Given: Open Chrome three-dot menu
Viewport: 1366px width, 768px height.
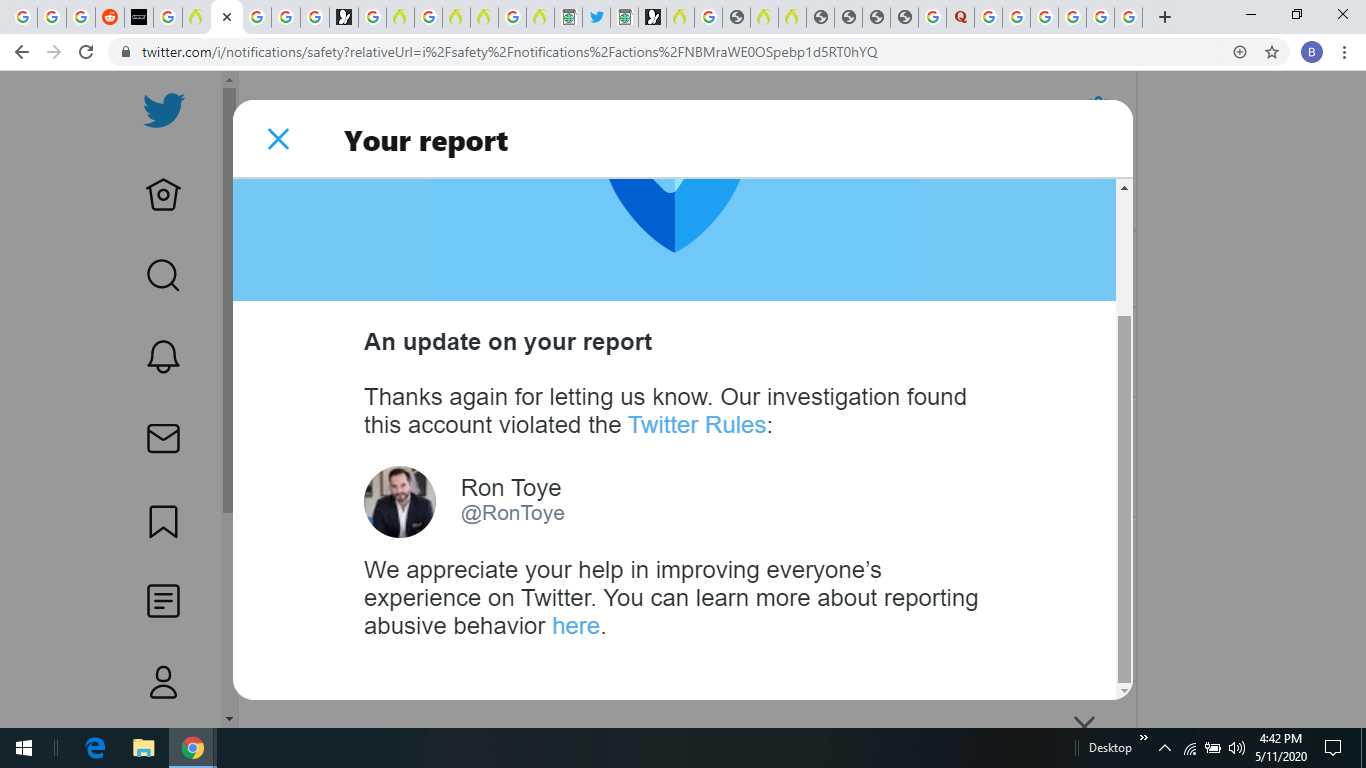Looking at the screenshot, I should [x=1343, y=52].
